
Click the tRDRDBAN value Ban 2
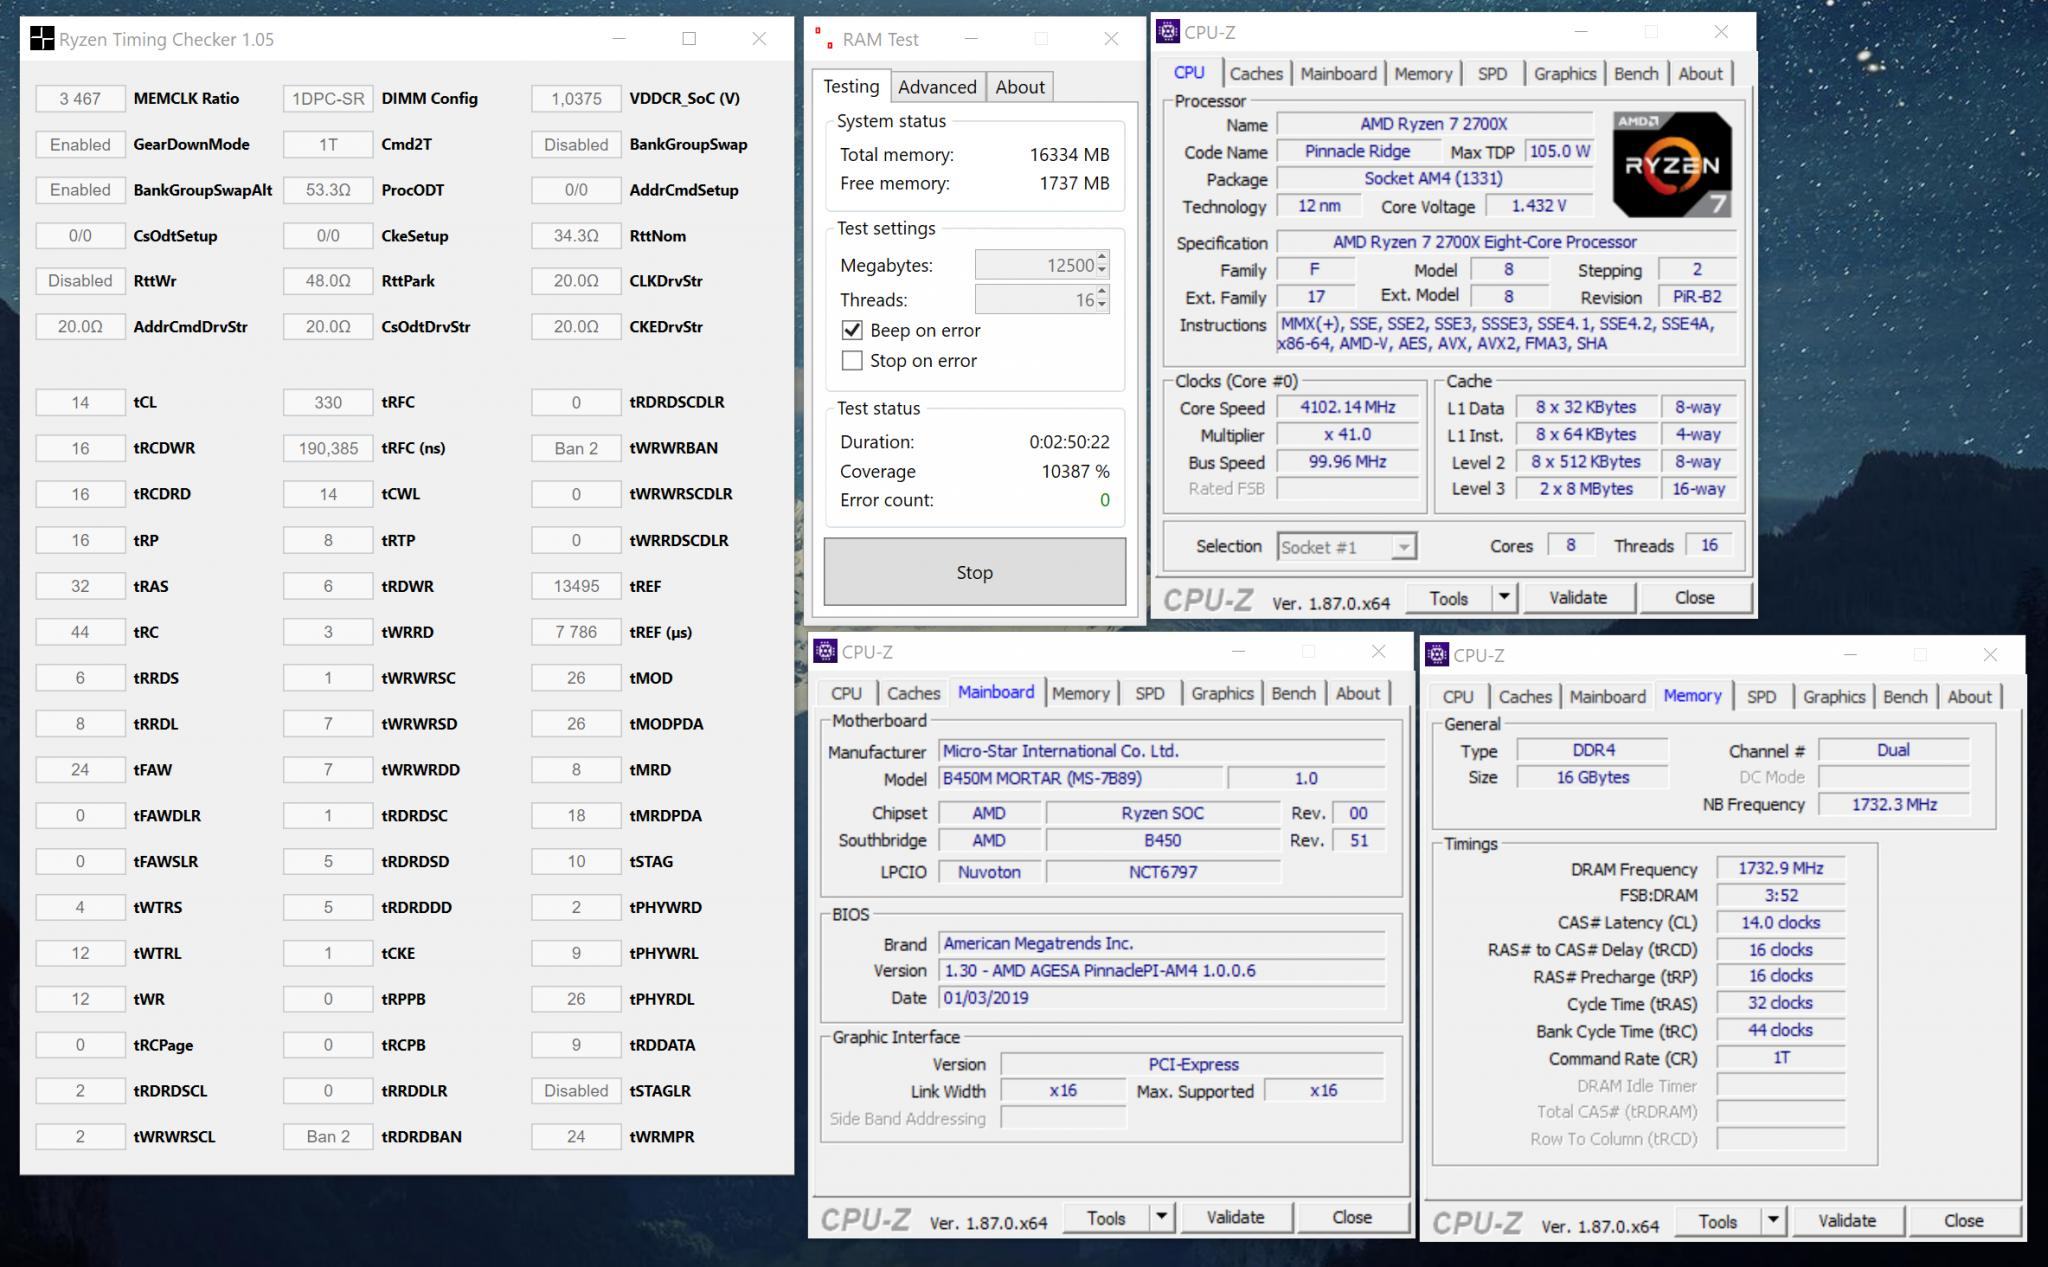pyautogui.click(x=328, y=1136)
